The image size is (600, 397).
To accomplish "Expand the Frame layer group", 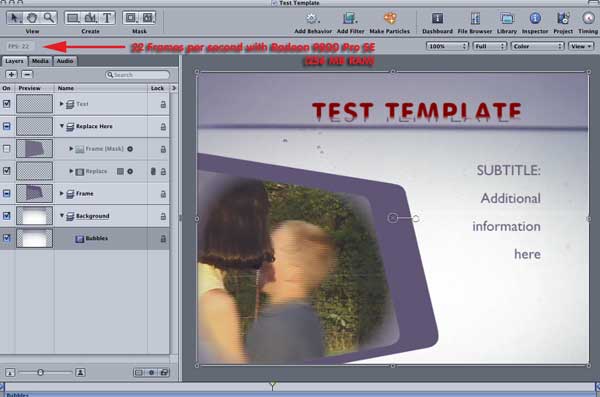I will tap(62, 193).
